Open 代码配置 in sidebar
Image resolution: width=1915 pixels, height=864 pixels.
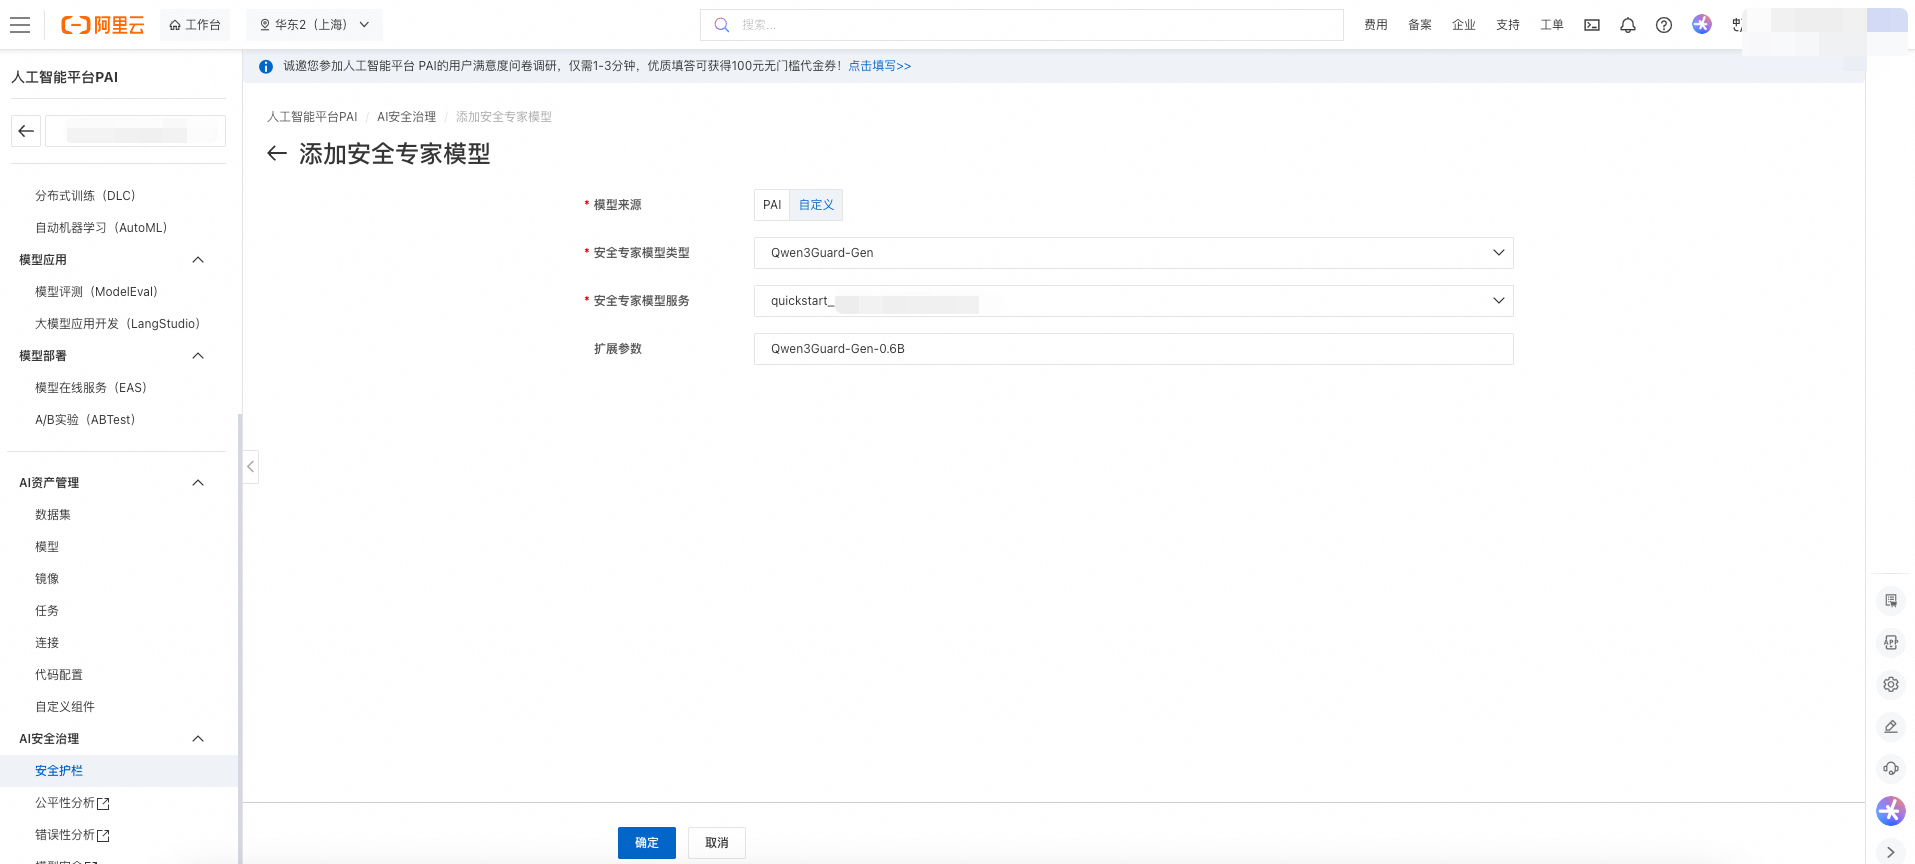[x=59, y=675]
